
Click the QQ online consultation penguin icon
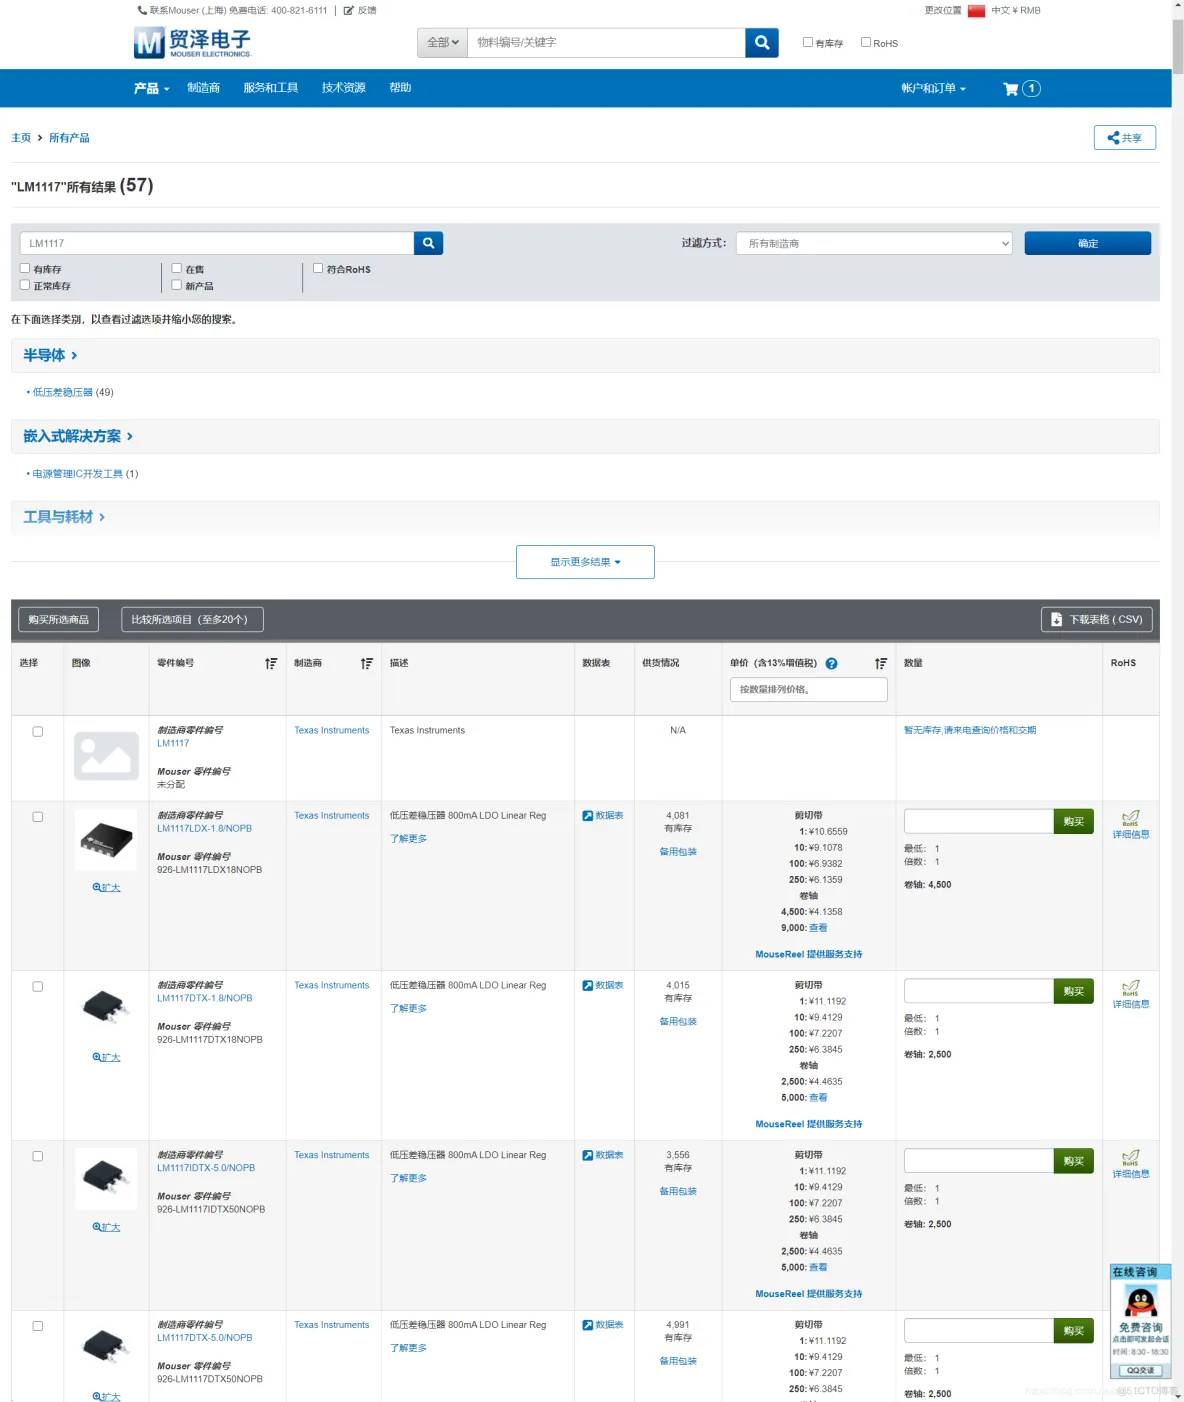pyautogui.click(x=1140, y=1301)
